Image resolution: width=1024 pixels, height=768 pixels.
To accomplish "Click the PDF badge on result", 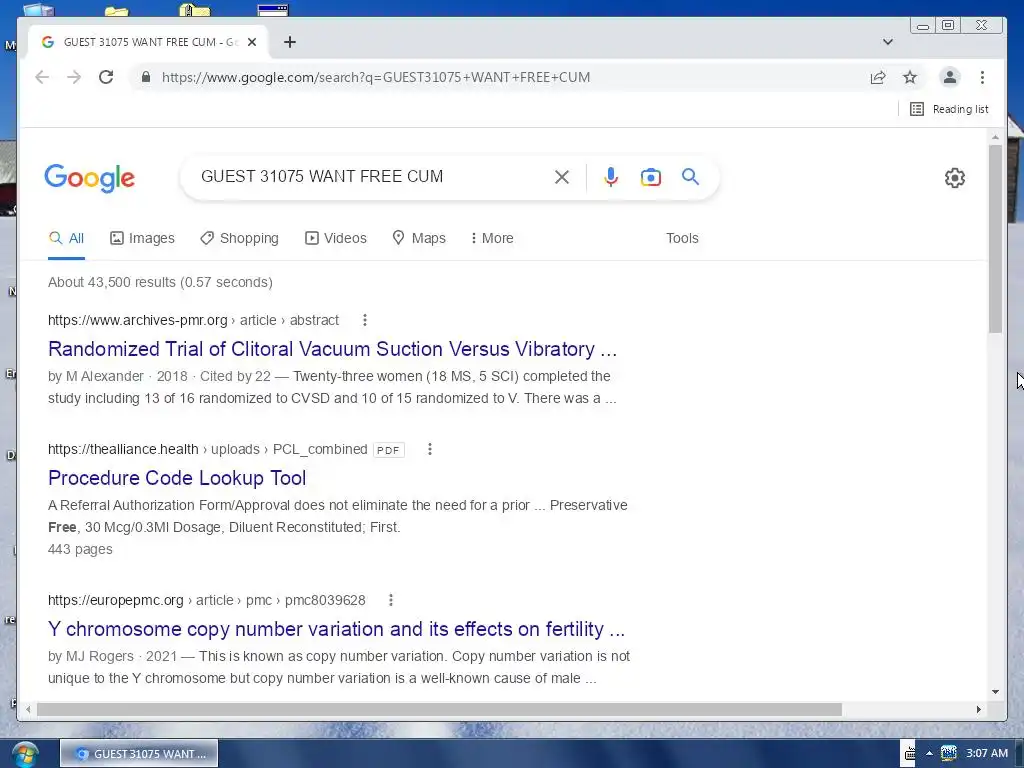I will (x=389, y=450).
